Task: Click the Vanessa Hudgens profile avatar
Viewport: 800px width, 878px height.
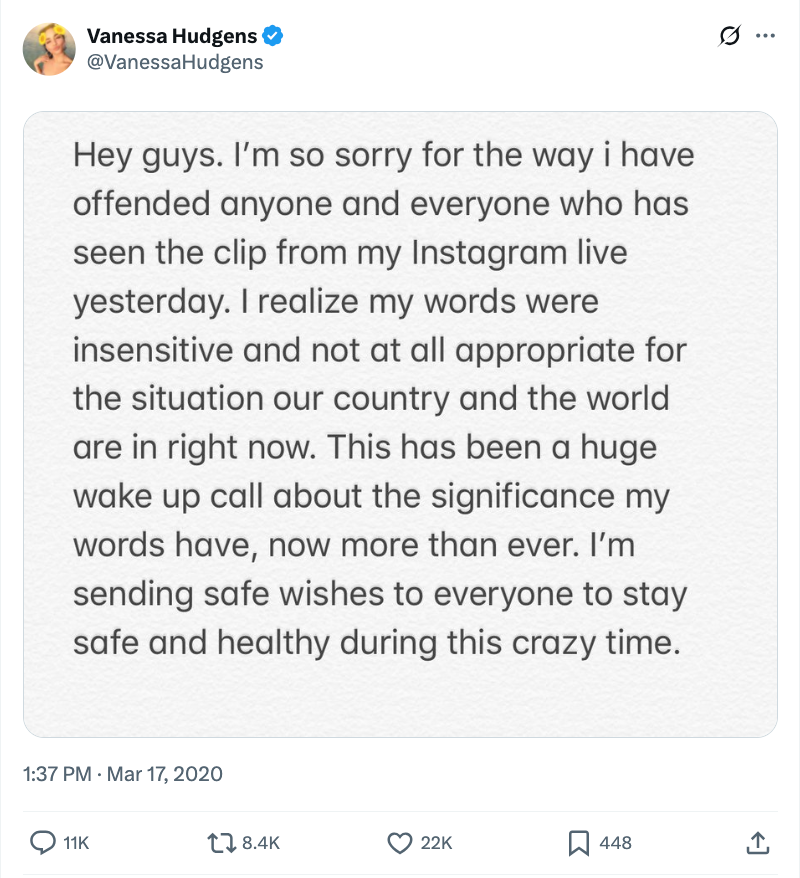Action: tap(50, 49)
